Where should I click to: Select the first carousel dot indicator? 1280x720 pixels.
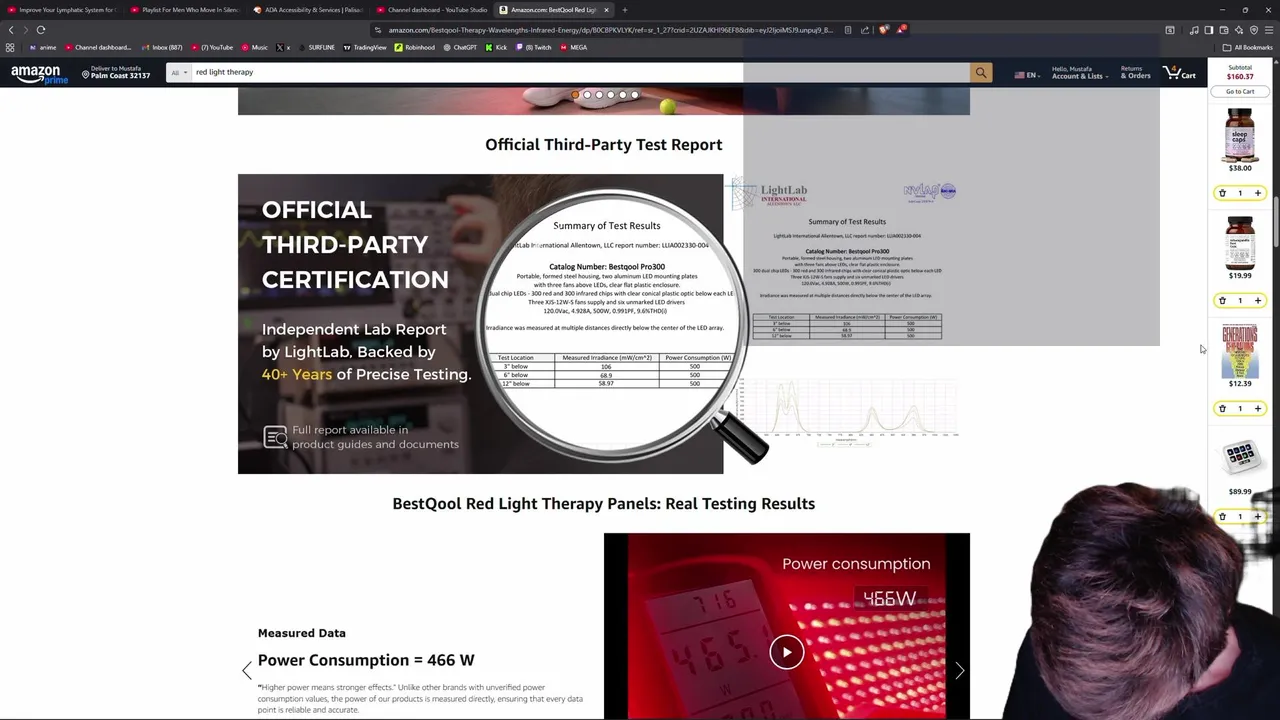[x=575, y=95]
